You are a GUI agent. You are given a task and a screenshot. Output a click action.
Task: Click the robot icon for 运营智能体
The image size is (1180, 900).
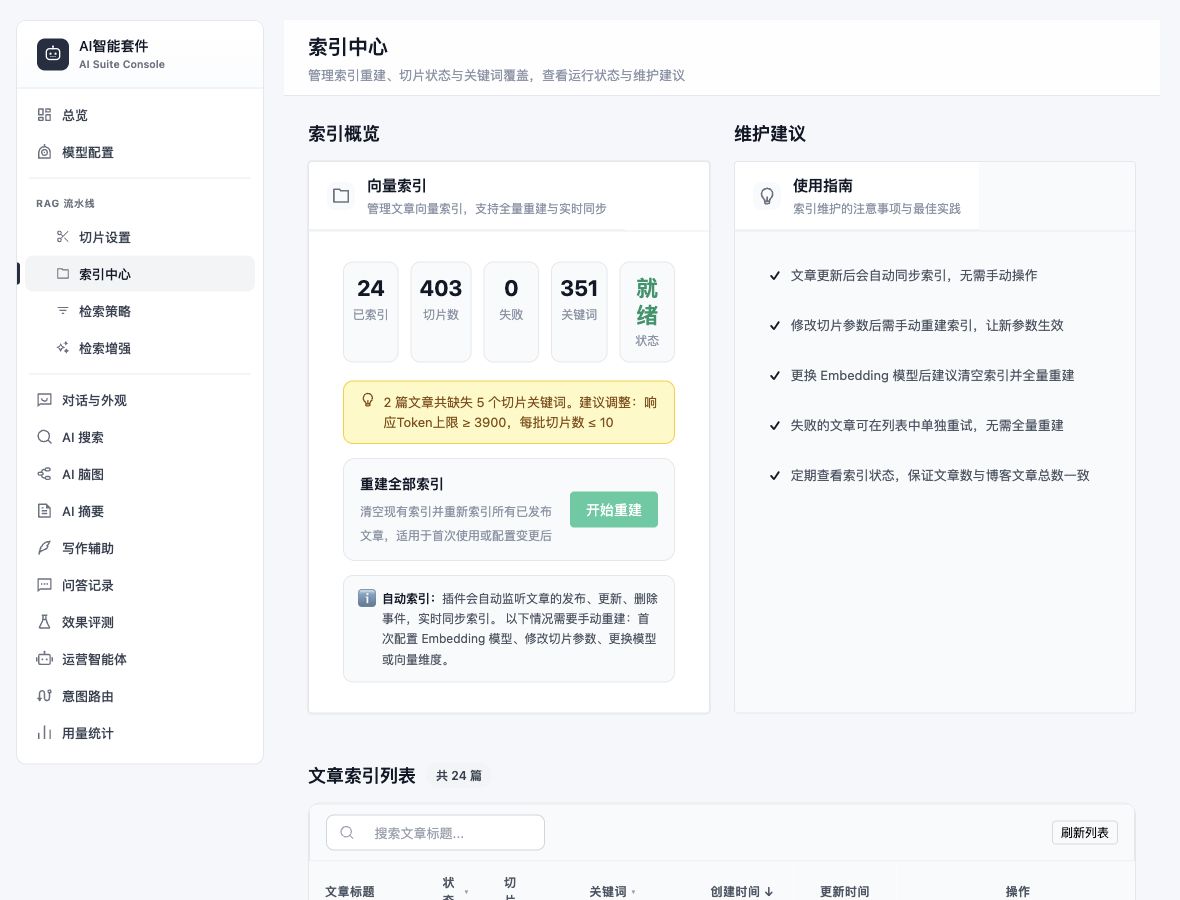pyautogui.click(x=44, y=658)
